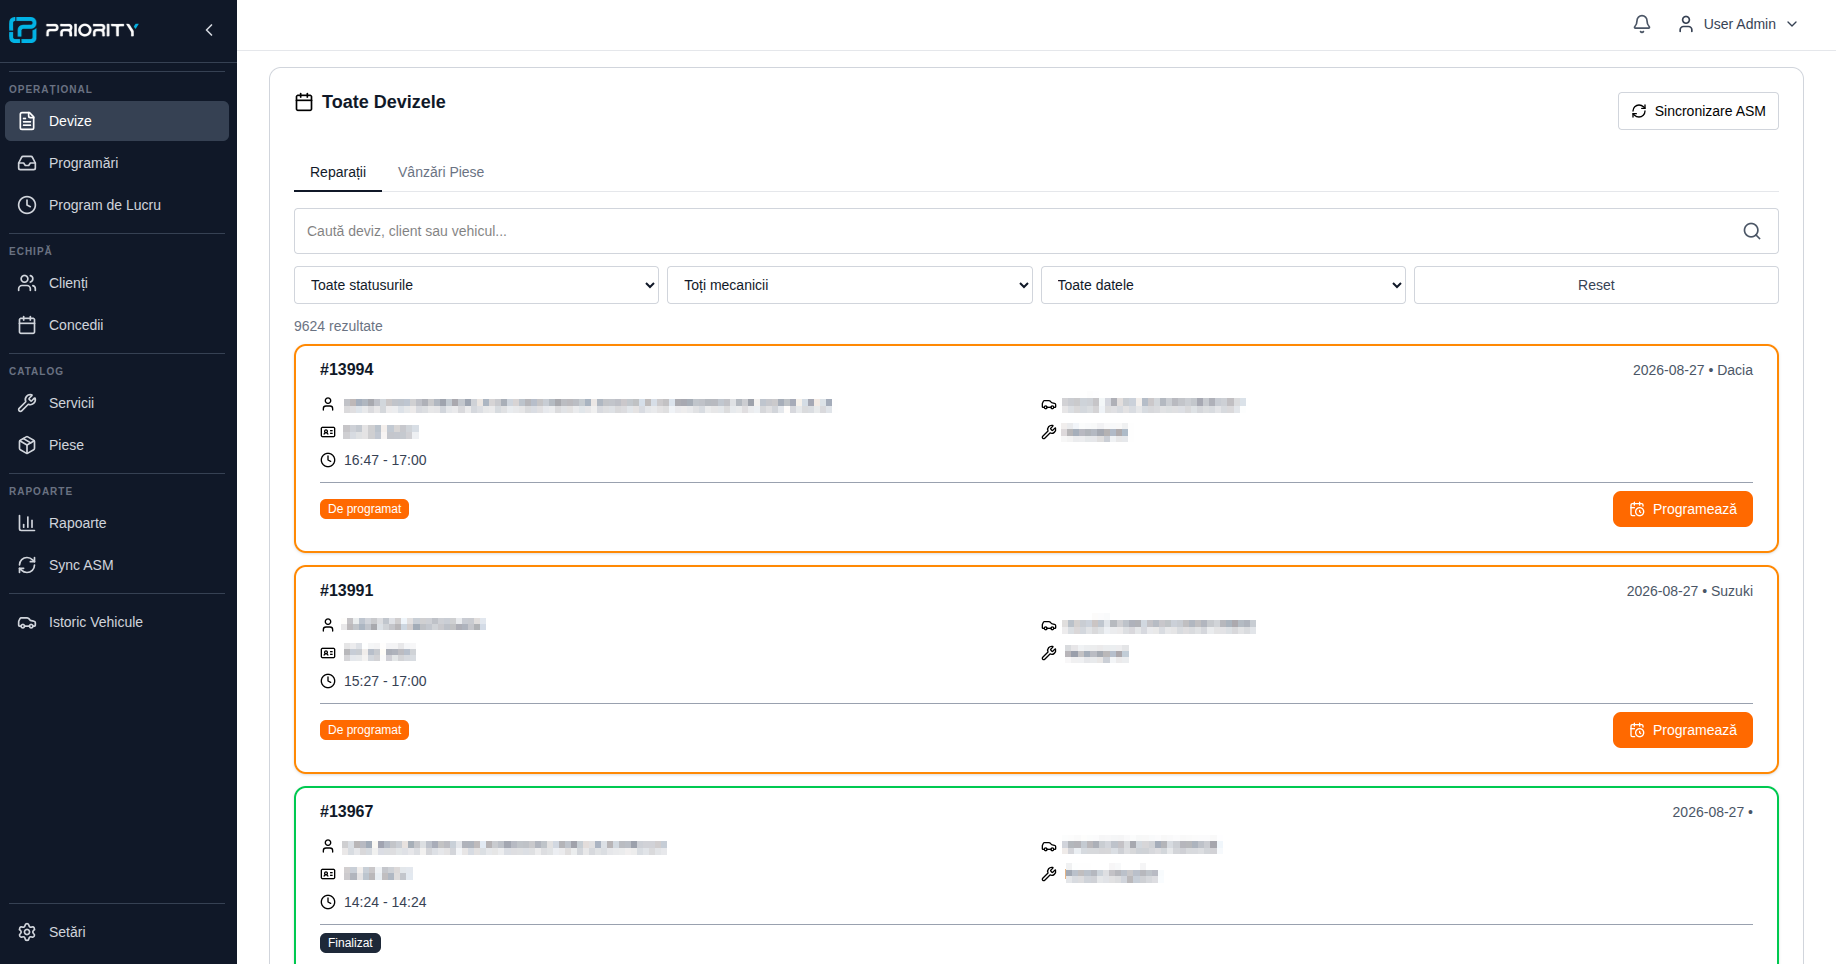Click Programează for deviz #13994
Viewport: 1836px width, 964px height.
pos(1682,509)
